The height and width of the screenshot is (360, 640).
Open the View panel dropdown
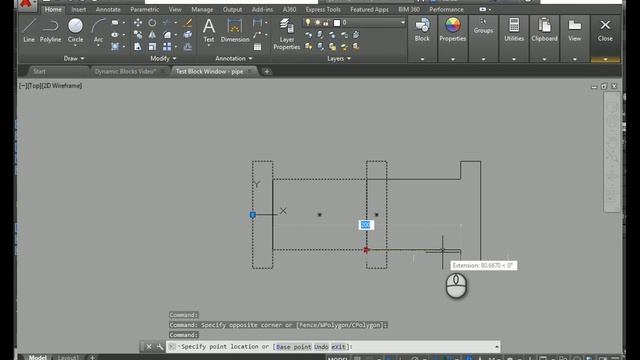575,59
